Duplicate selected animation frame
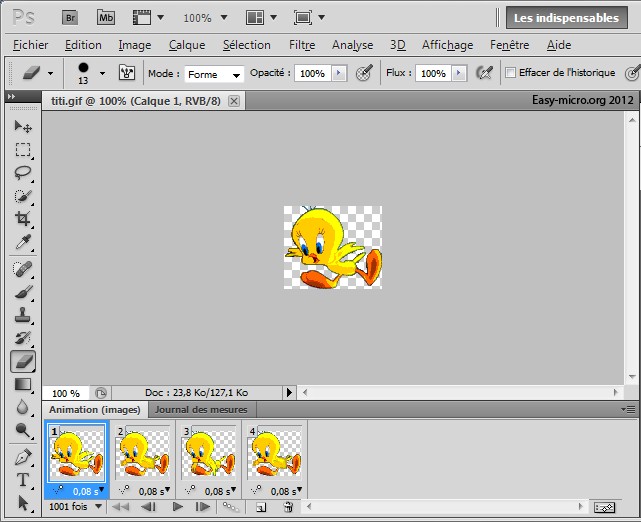 point(261,507)
